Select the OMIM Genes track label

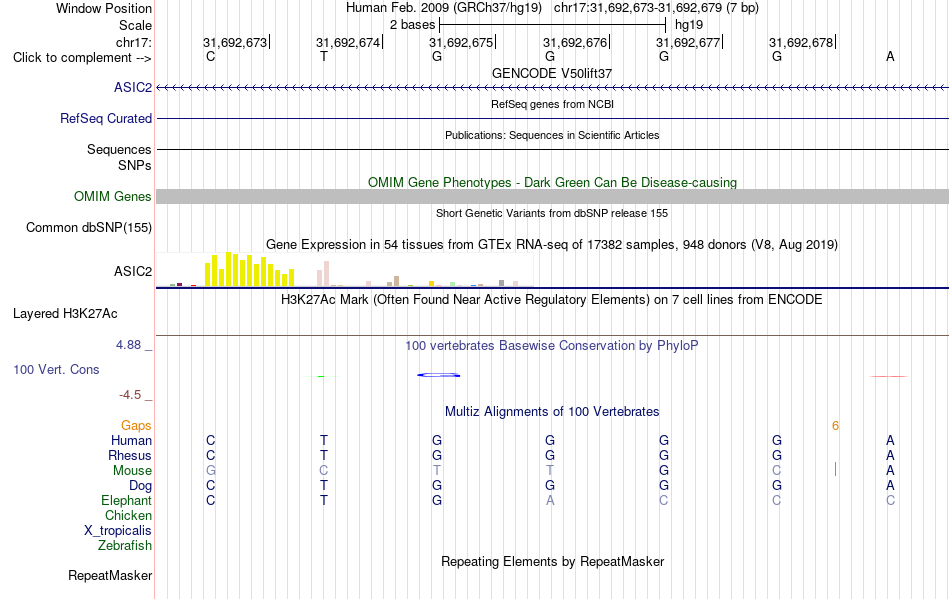pyautogui.click(x=113, y=196)
